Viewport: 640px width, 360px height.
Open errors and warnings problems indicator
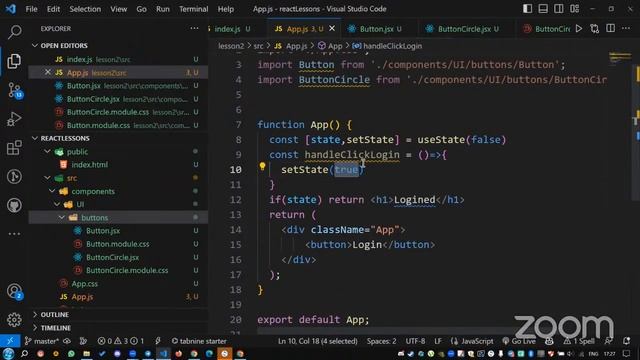click(x=121, y=341)
